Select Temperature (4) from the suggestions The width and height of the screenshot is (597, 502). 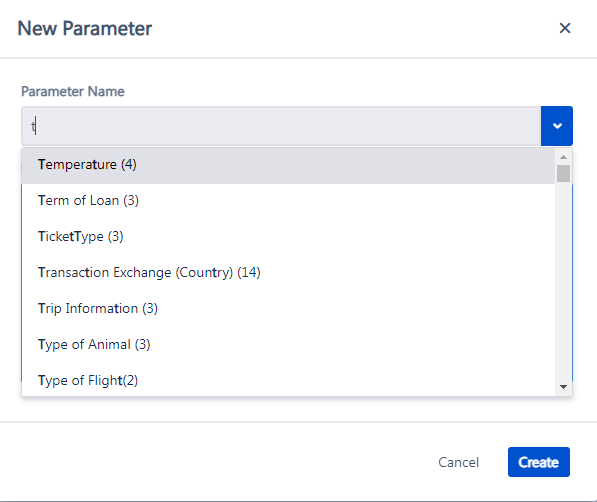[x=289, y=165]
